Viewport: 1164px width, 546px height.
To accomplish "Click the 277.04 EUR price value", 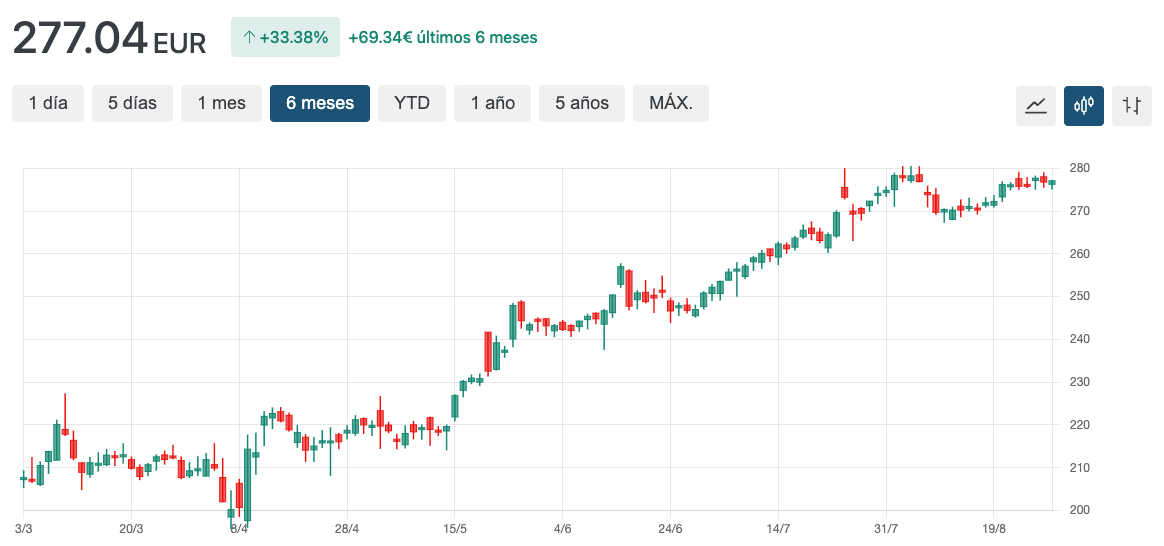I will click(x=108, y=39).
